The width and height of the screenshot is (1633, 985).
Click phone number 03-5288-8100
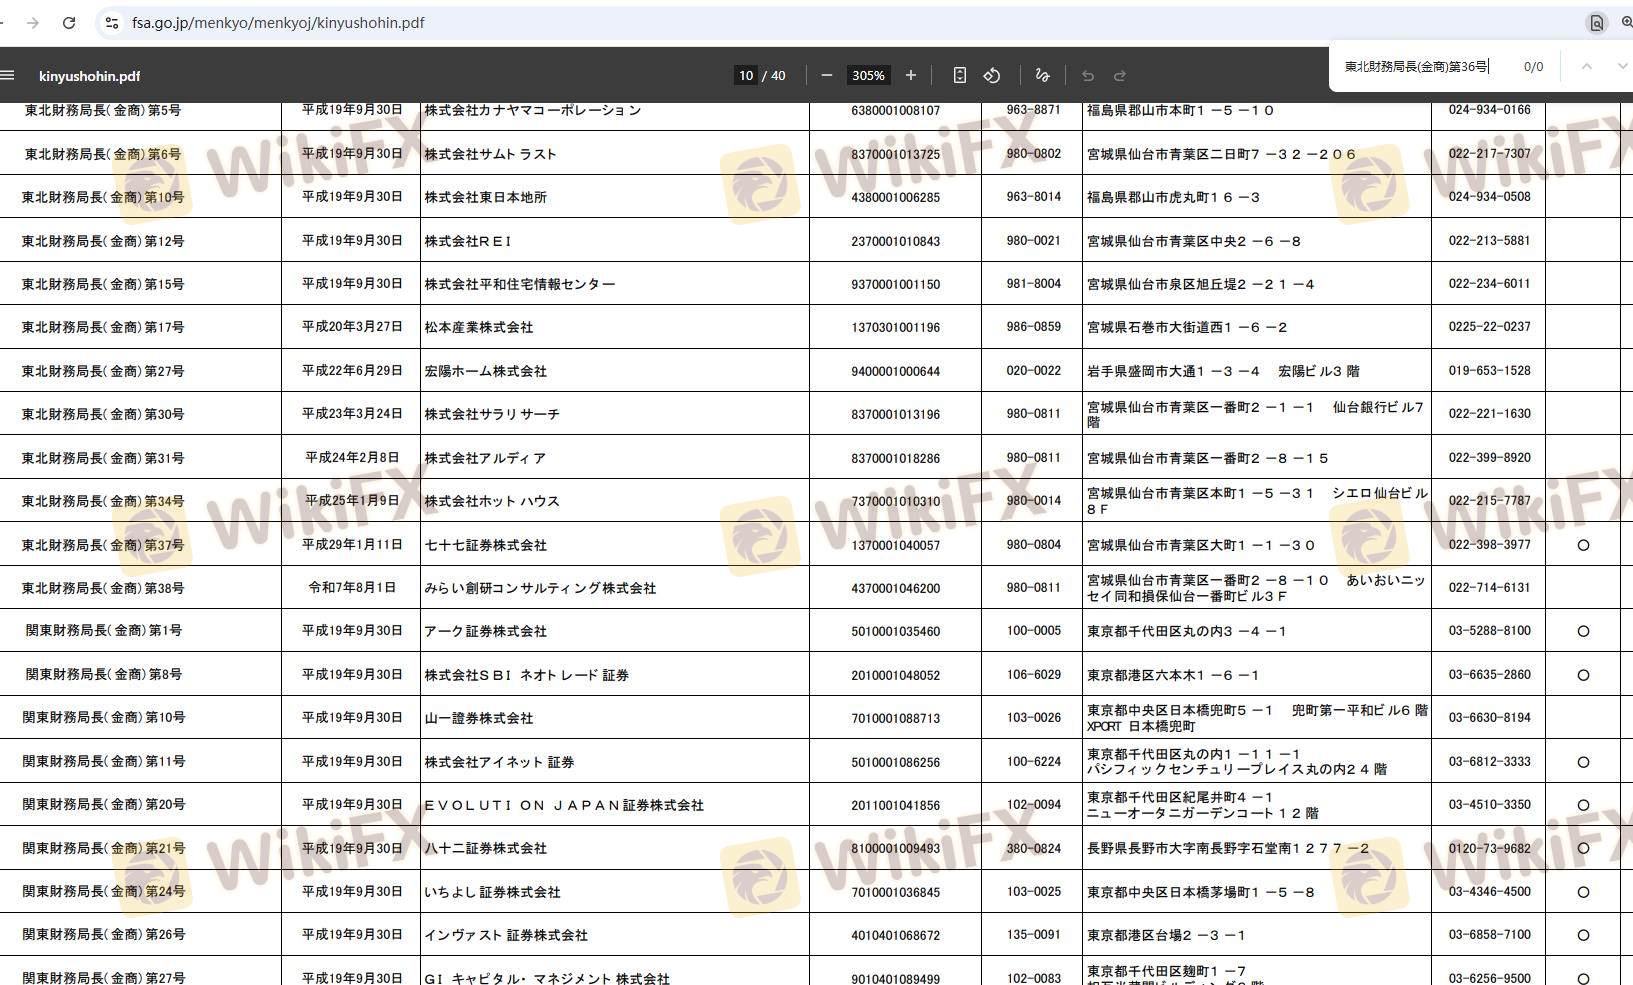point(1490,631)
